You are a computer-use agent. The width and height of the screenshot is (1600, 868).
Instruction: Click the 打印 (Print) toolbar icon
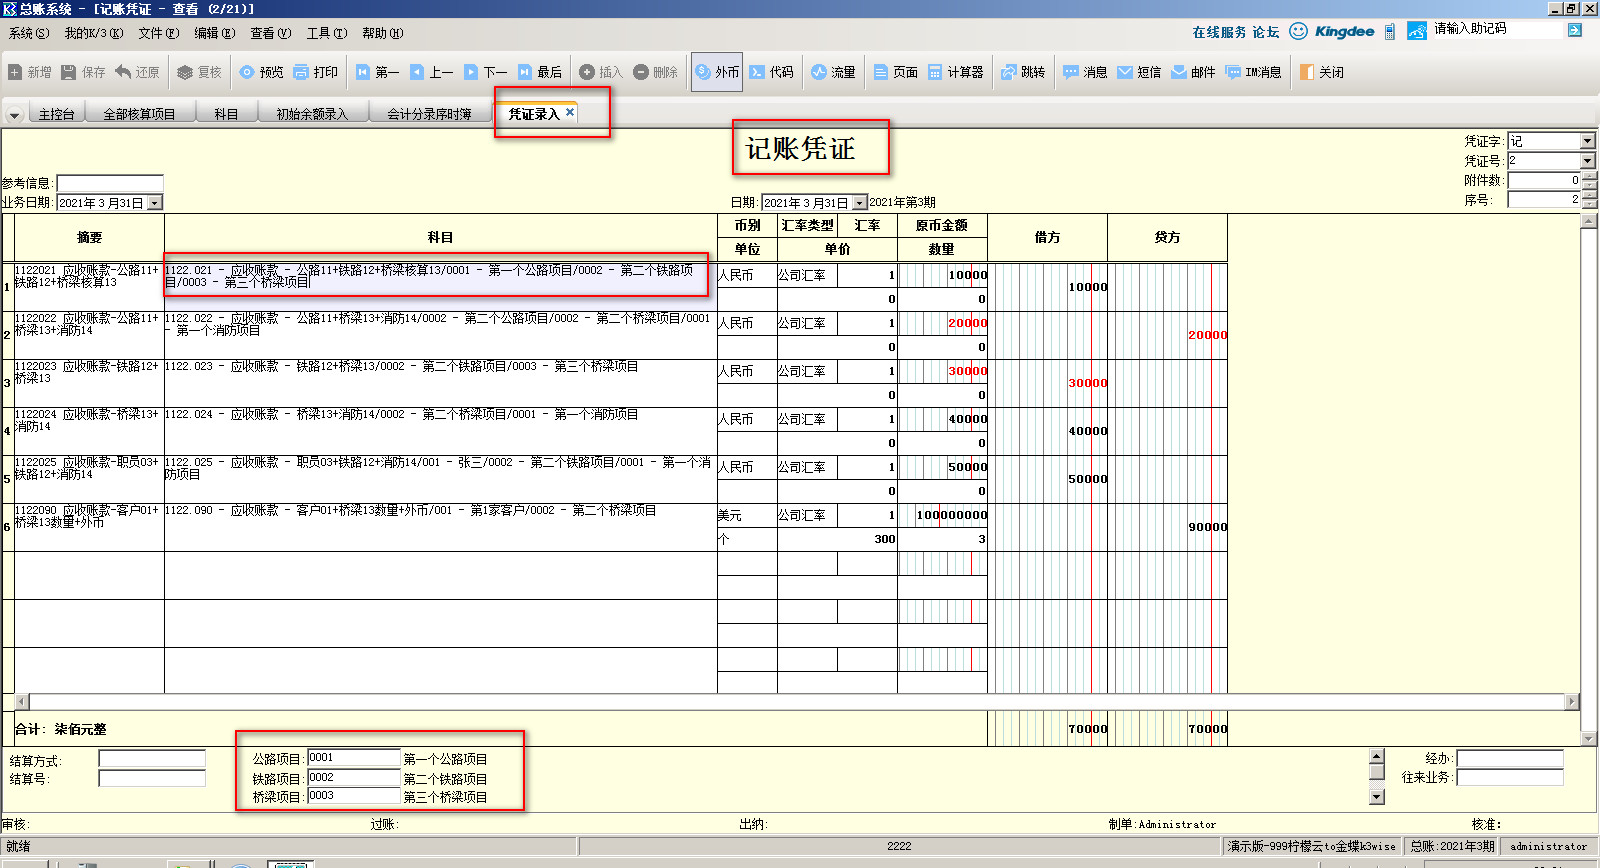coord(315,72)
